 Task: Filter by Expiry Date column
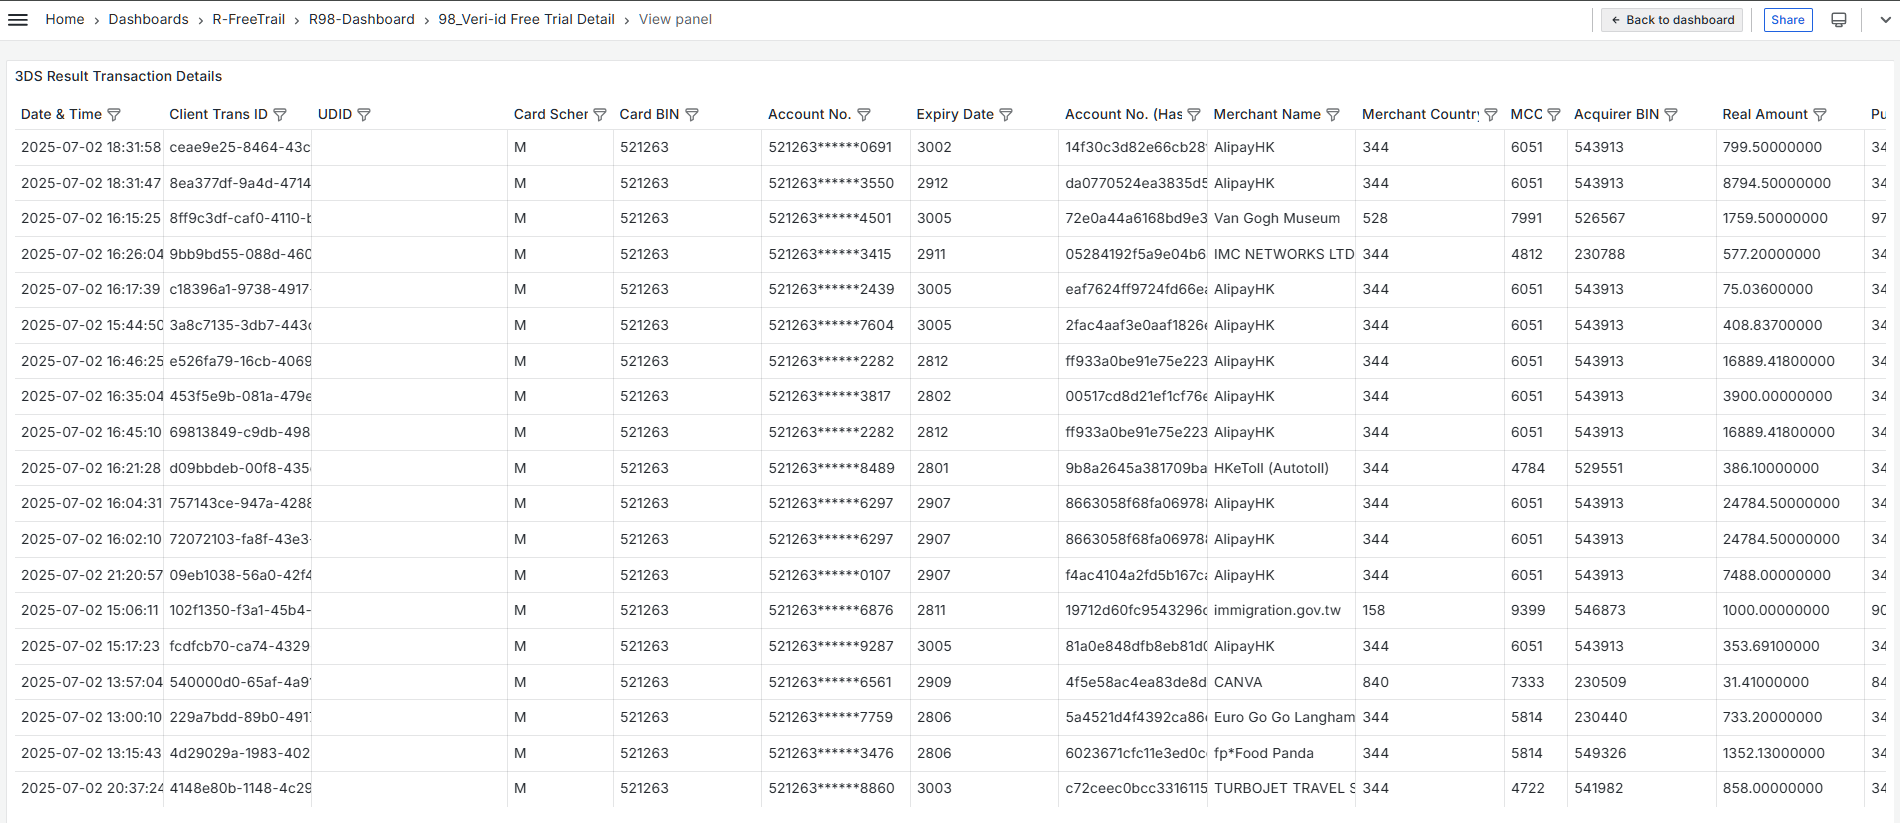click(x=1006, y=115)
